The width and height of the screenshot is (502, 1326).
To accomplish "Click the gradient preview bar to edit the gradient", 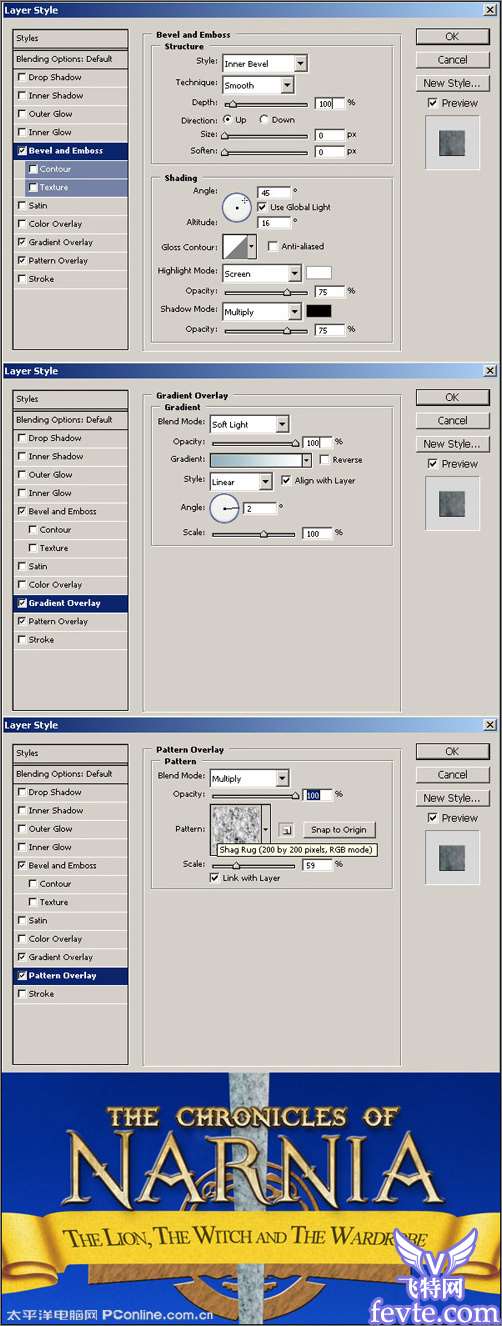I will pyautogui.click(x=255, y=460).
